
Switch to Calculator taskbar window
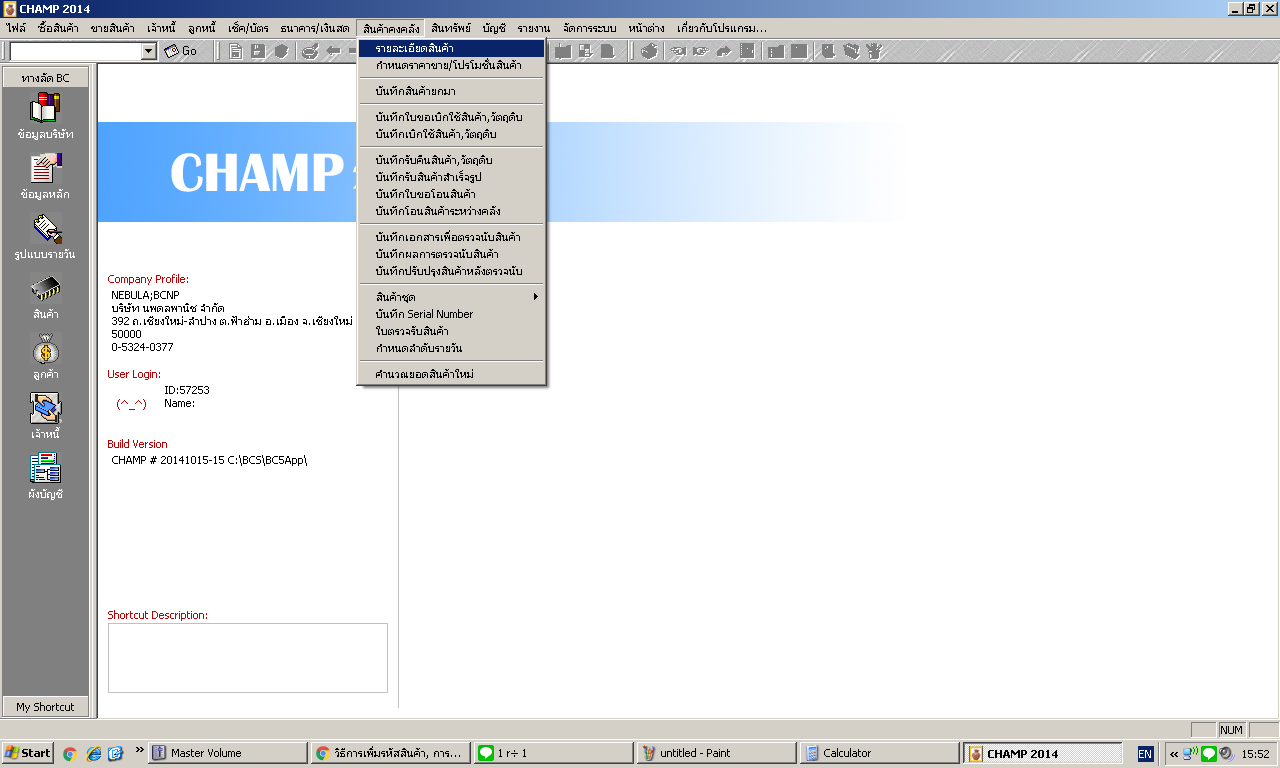[880, 753]
